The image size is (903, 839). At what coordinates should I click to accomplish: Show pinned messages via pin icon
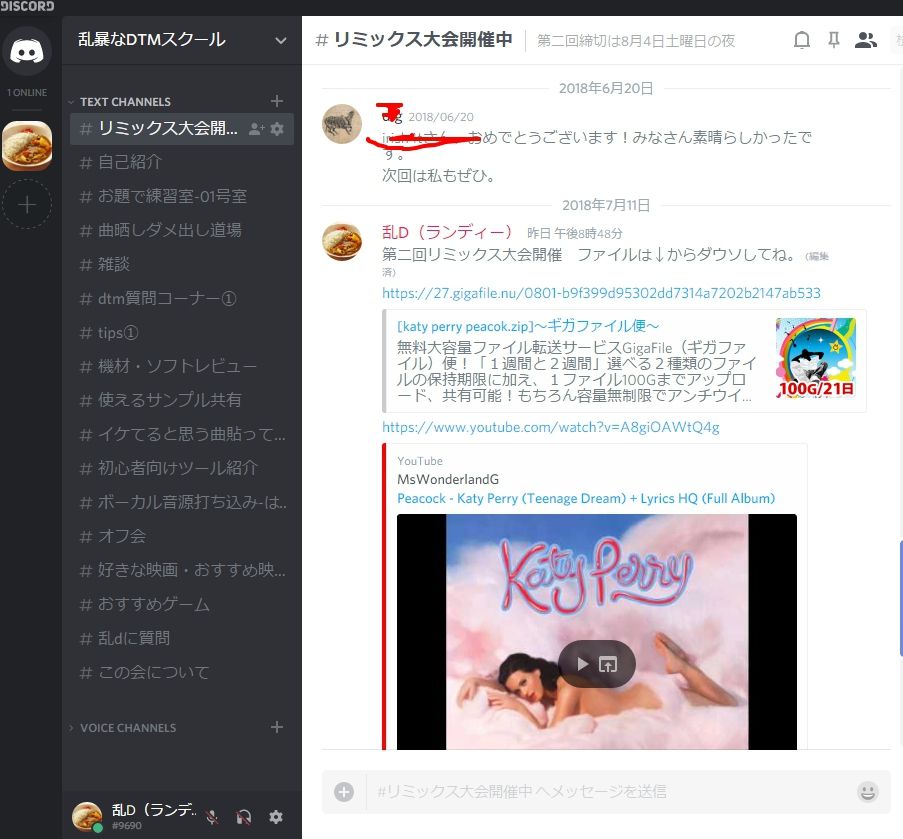point(833,40)
